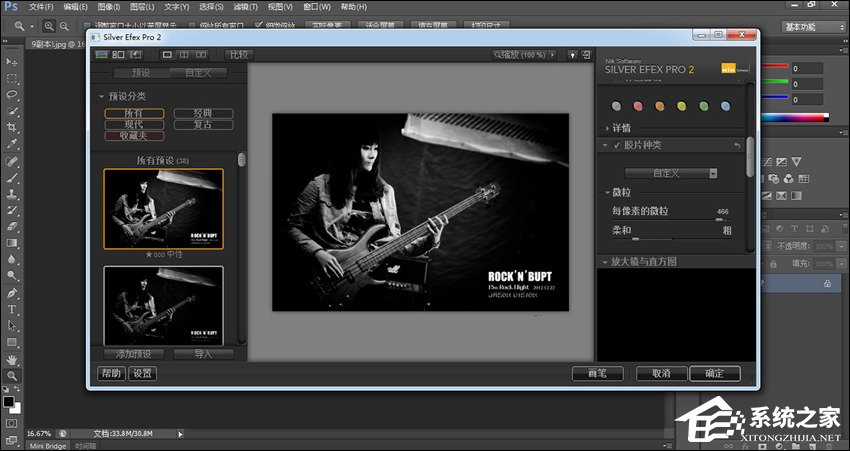The width and height of the screenshot is (850, 451).
Task: Toggle the 胶片种类 checkbox
Action: (x=616, y=146)
